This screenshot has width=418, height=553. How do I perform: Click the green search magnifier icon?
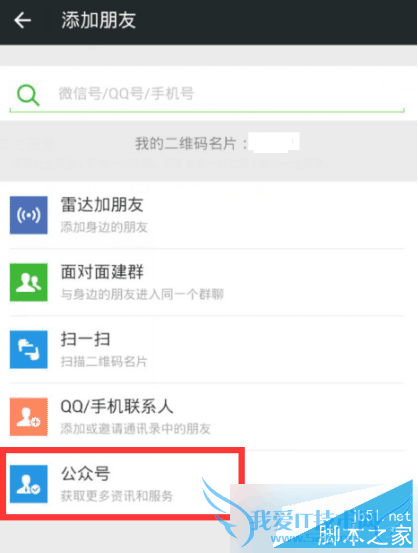point(28,95)
